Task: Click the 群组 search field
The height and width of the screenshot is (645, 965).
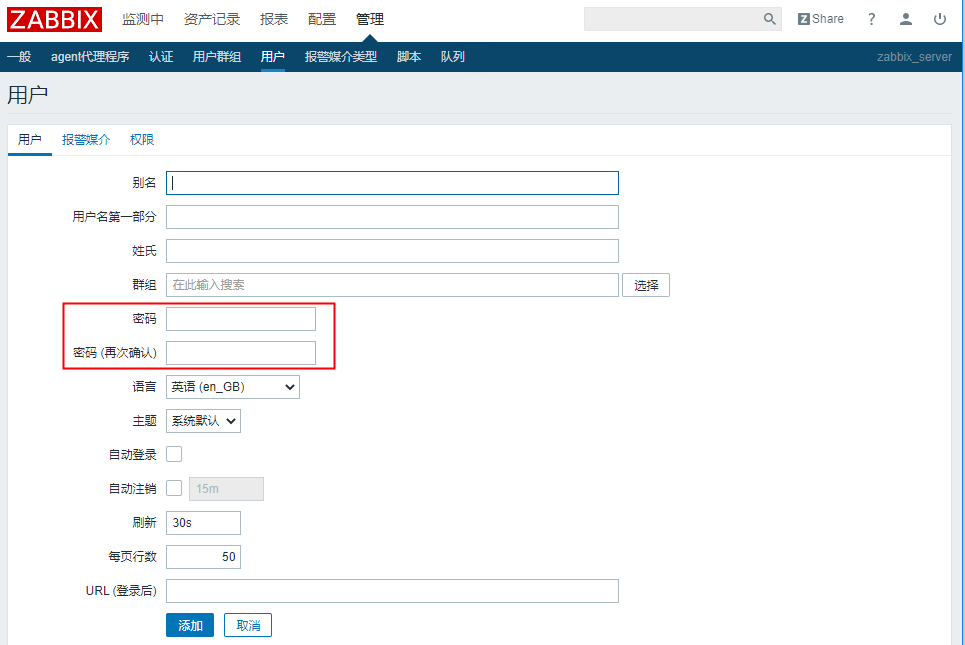Action: tap(392, 285)
